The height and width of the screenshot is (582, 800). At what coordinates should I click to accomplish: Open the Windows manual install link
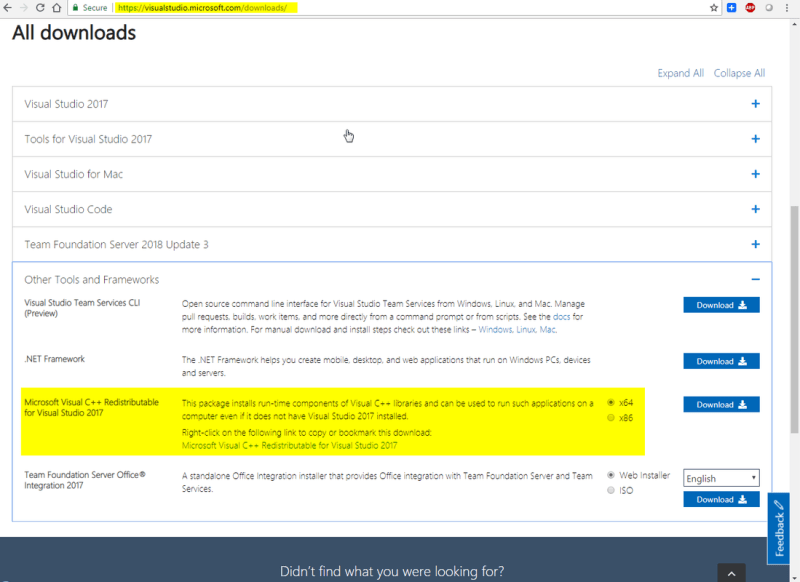coord(495,330)
